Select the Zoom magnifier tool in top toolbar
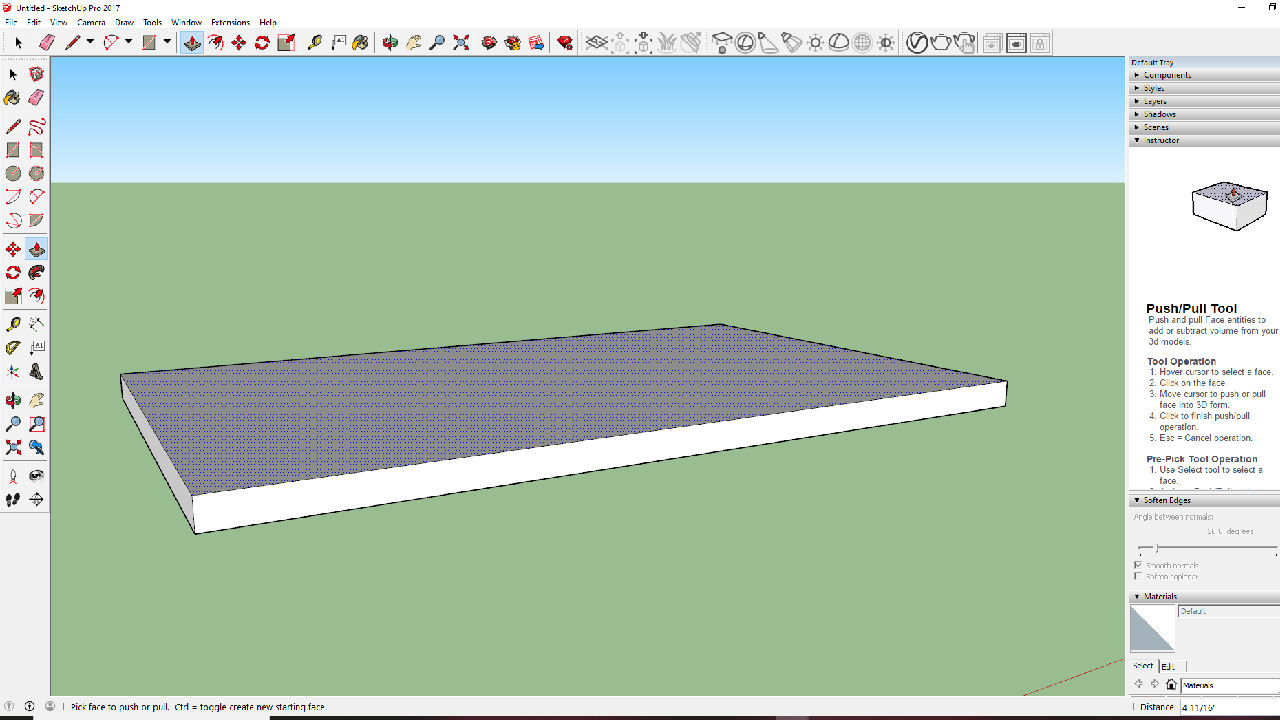 (x=437, y=43)
